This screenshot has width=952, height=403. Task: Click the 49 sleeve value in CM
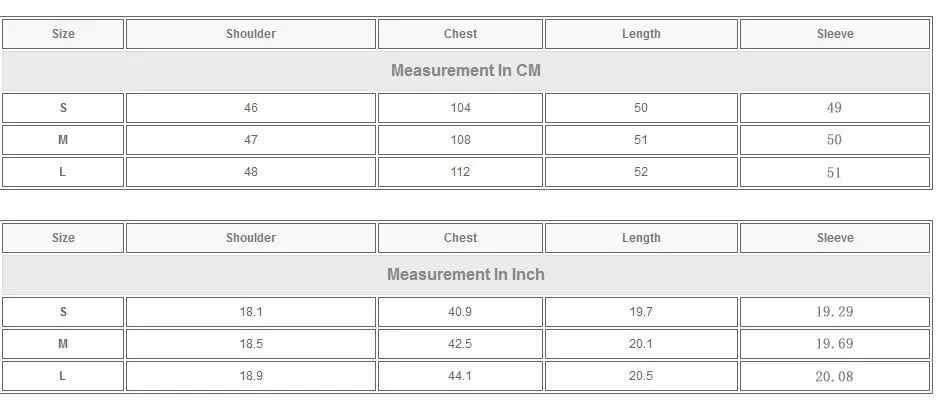[x=835, y=108]
